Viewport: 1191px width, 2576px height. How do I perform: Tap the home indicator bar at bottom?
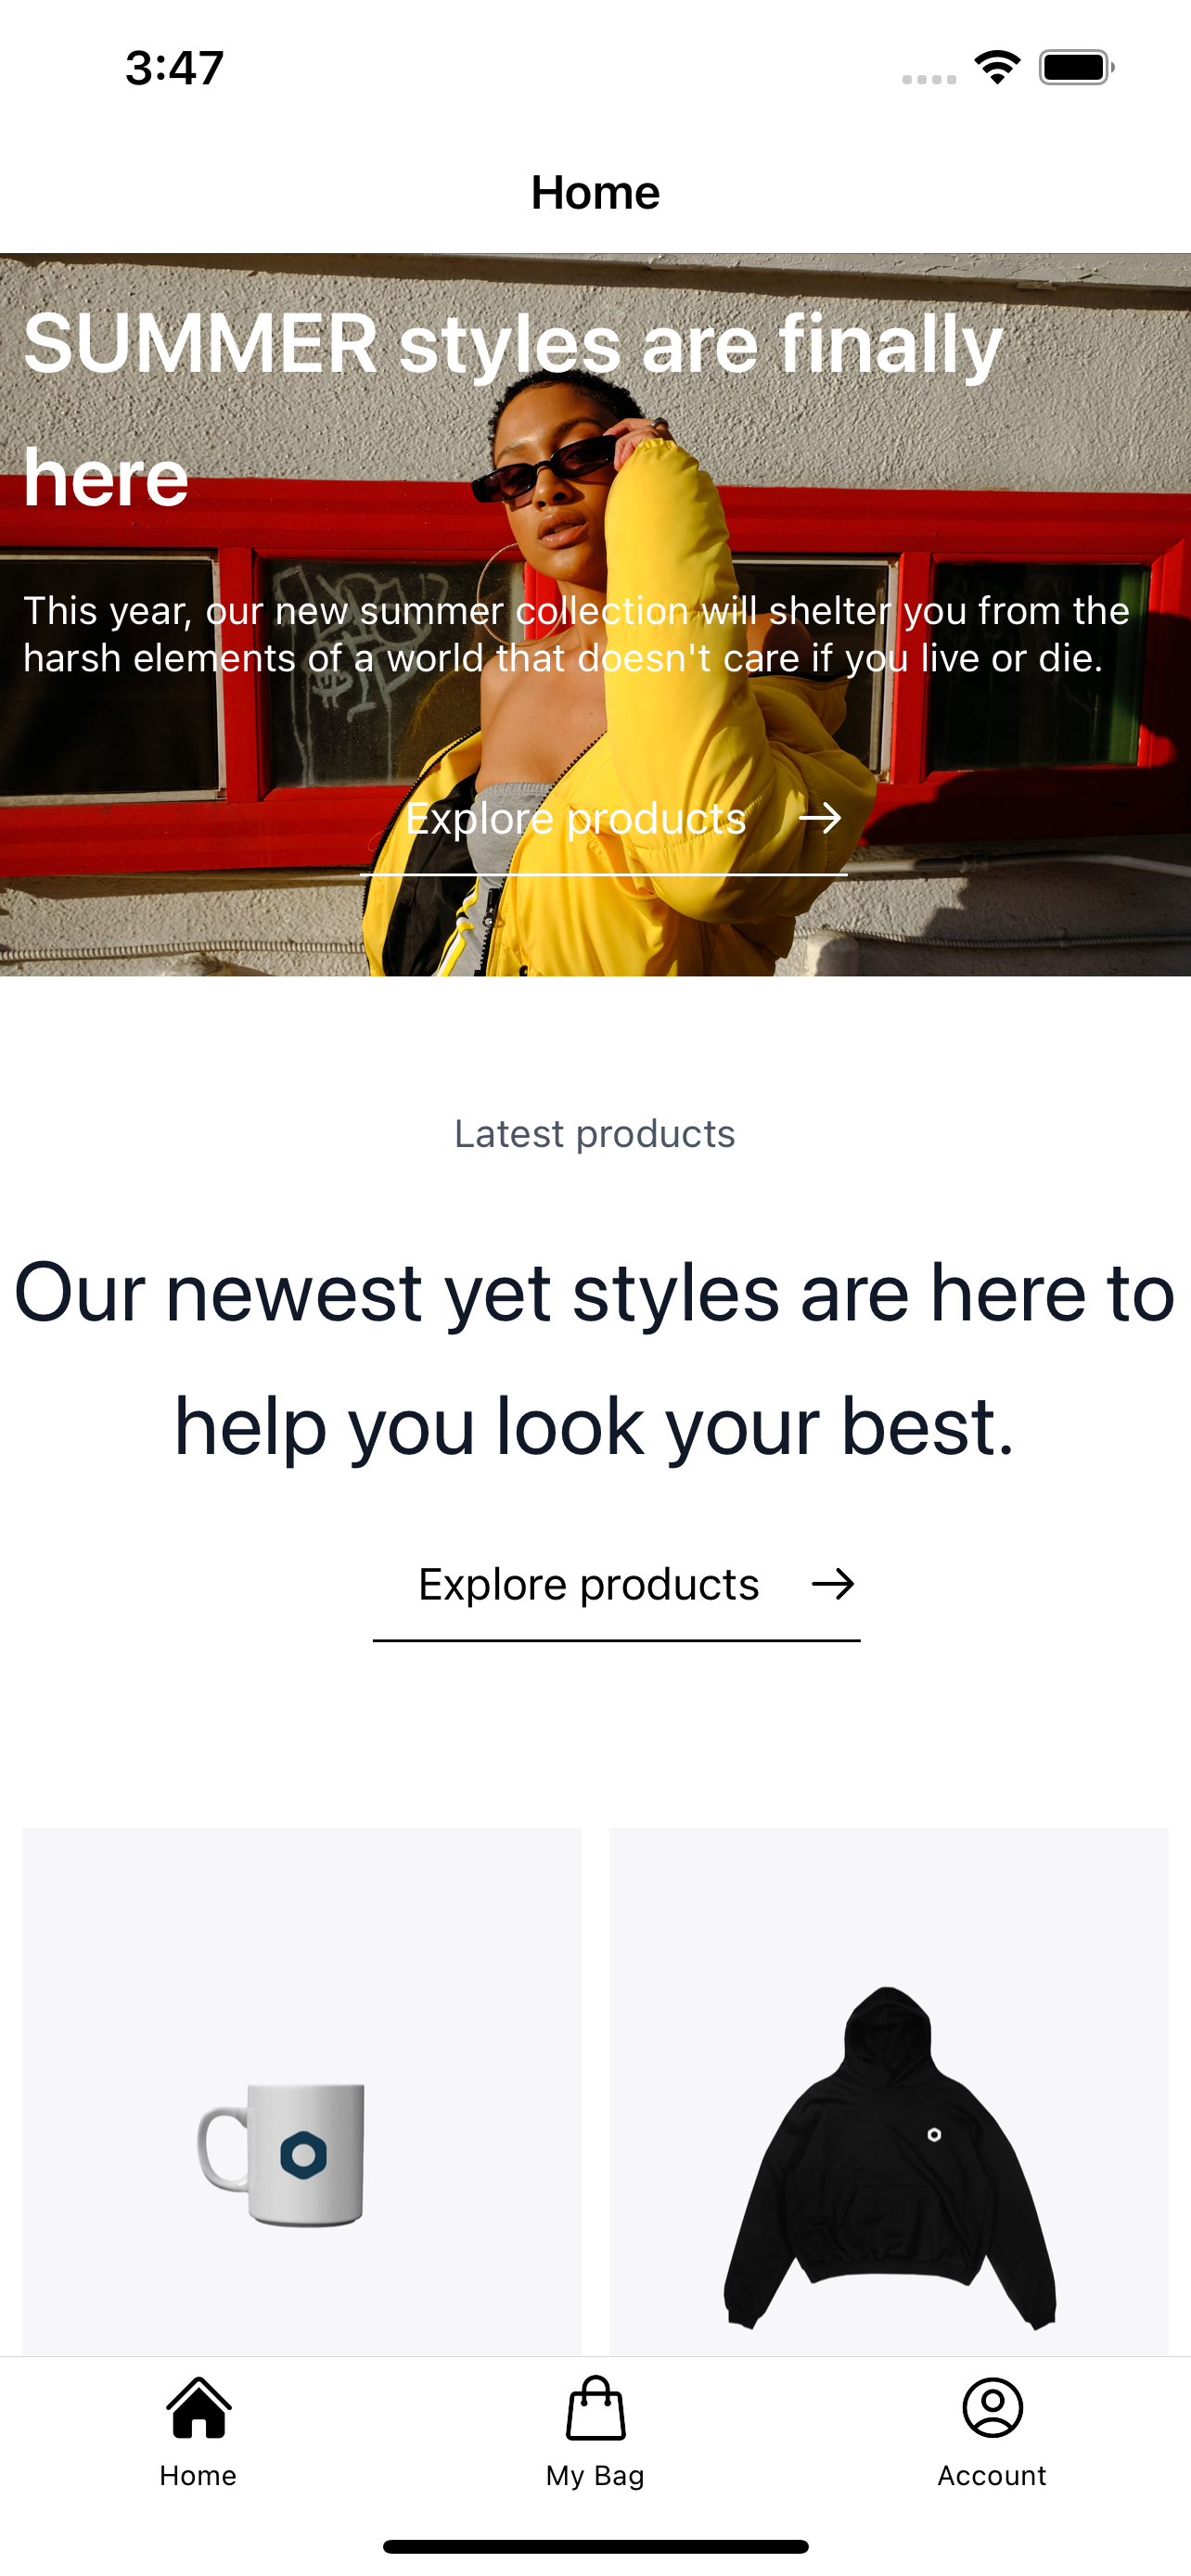595,2546
